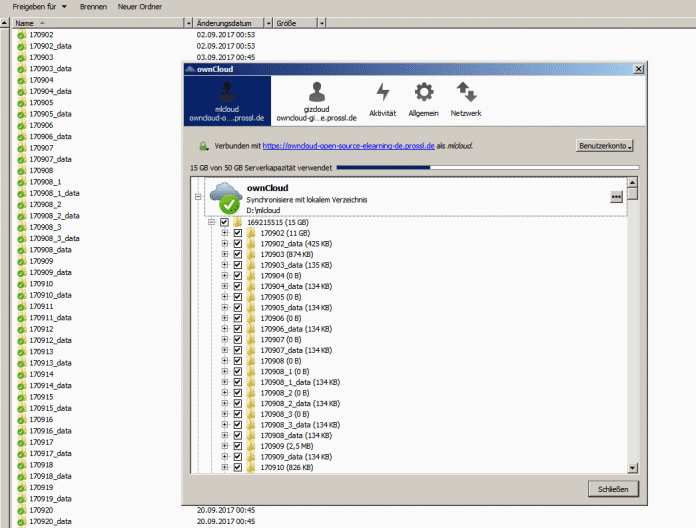Open folder 170902 in the file list

coord(42,35)
